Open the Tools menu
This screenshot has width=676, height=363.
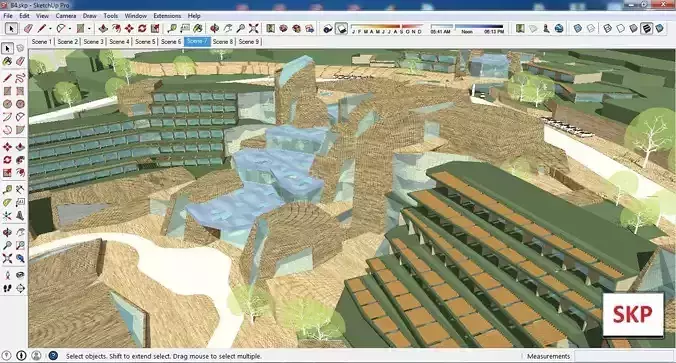point(111,16)
